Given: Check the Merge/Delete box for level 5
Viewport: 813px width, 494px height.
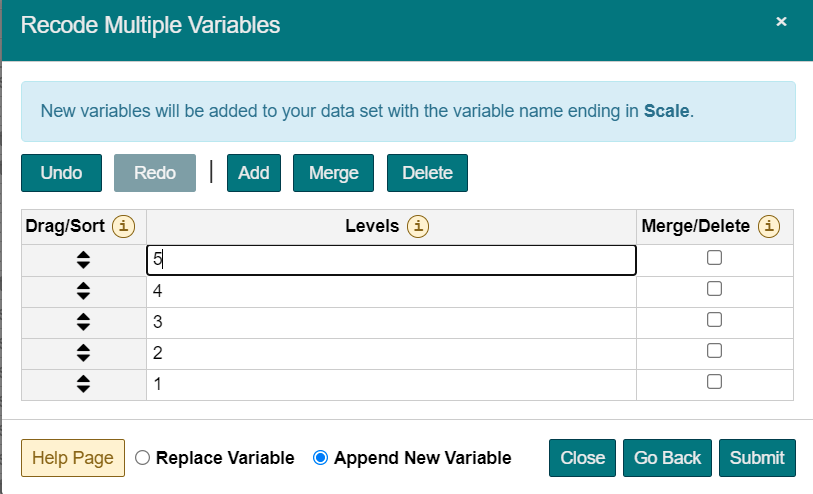Looking at the screenshot, I should click(714, 258).
